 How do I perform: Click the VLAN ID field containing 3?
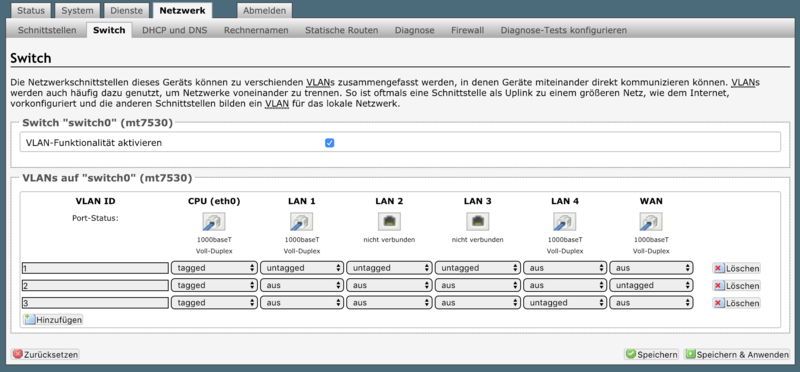[95, 303]
